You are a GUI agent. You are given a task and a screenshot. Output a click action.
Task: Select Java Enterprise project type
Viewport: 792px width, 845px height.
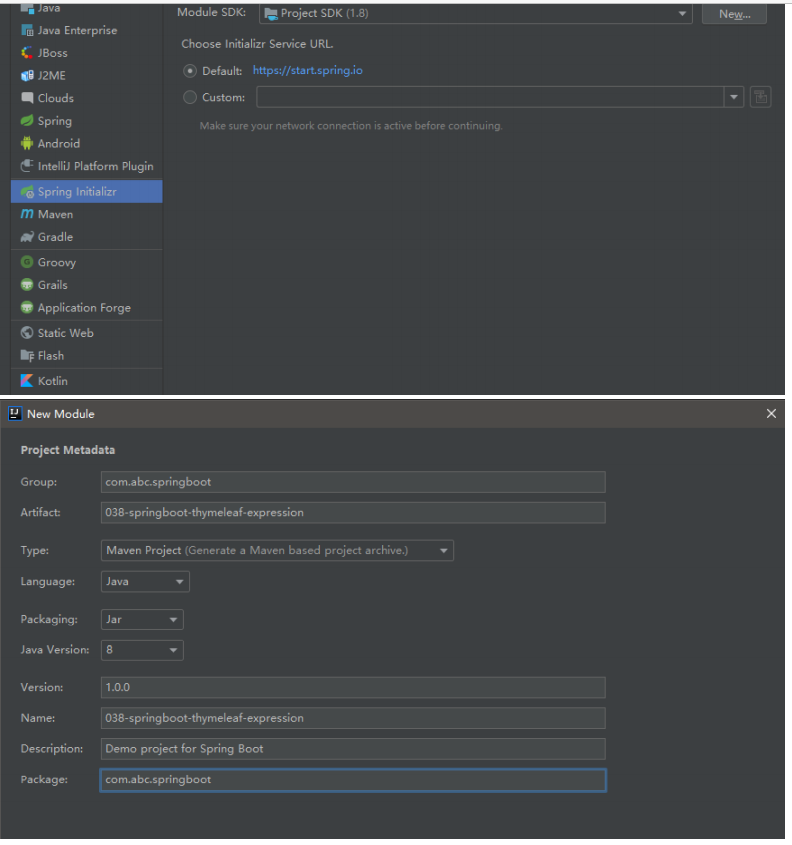coord(86,31)
